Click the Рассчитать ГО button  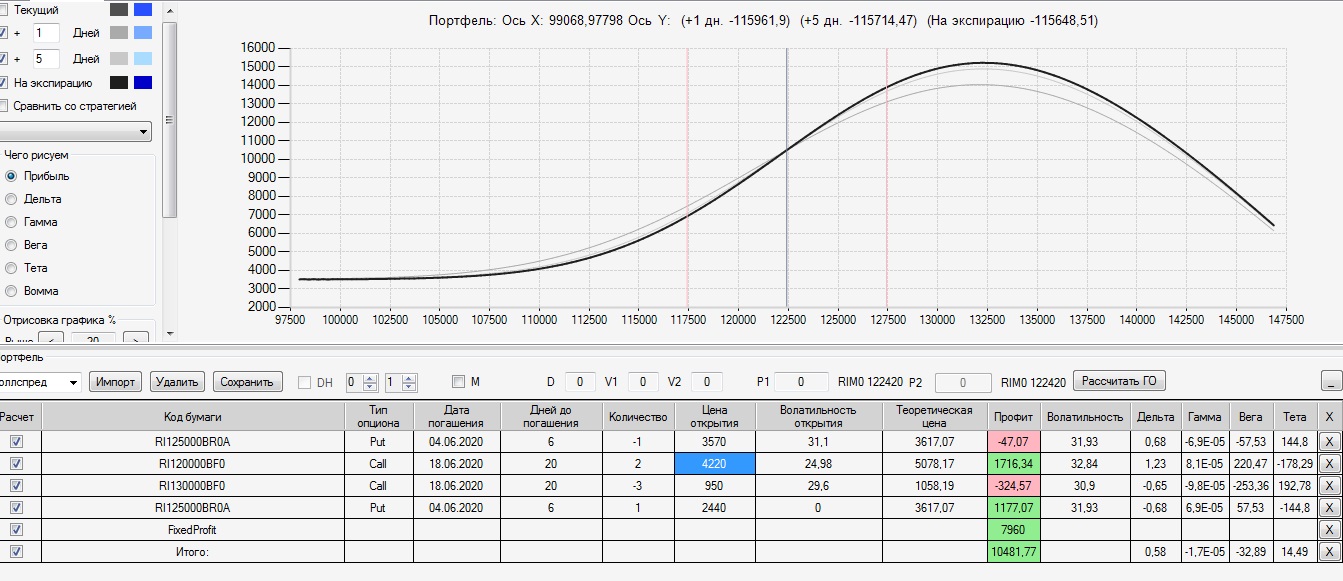(1119, 381)
